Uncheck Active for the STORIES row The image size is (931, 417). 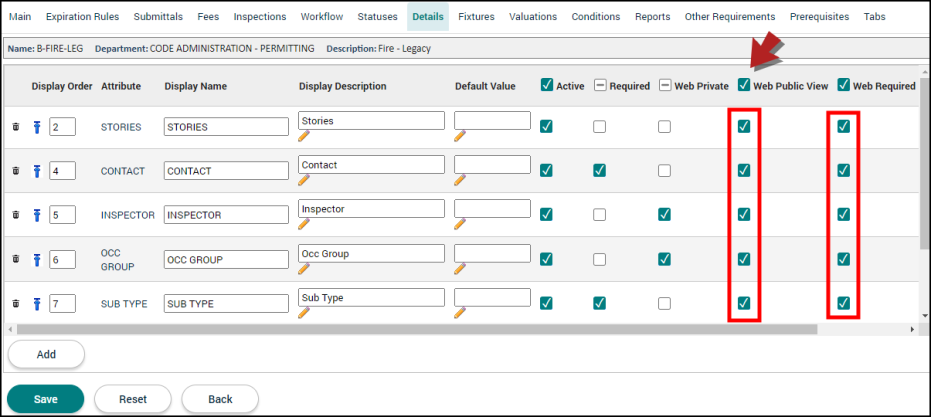click(547, 127)
